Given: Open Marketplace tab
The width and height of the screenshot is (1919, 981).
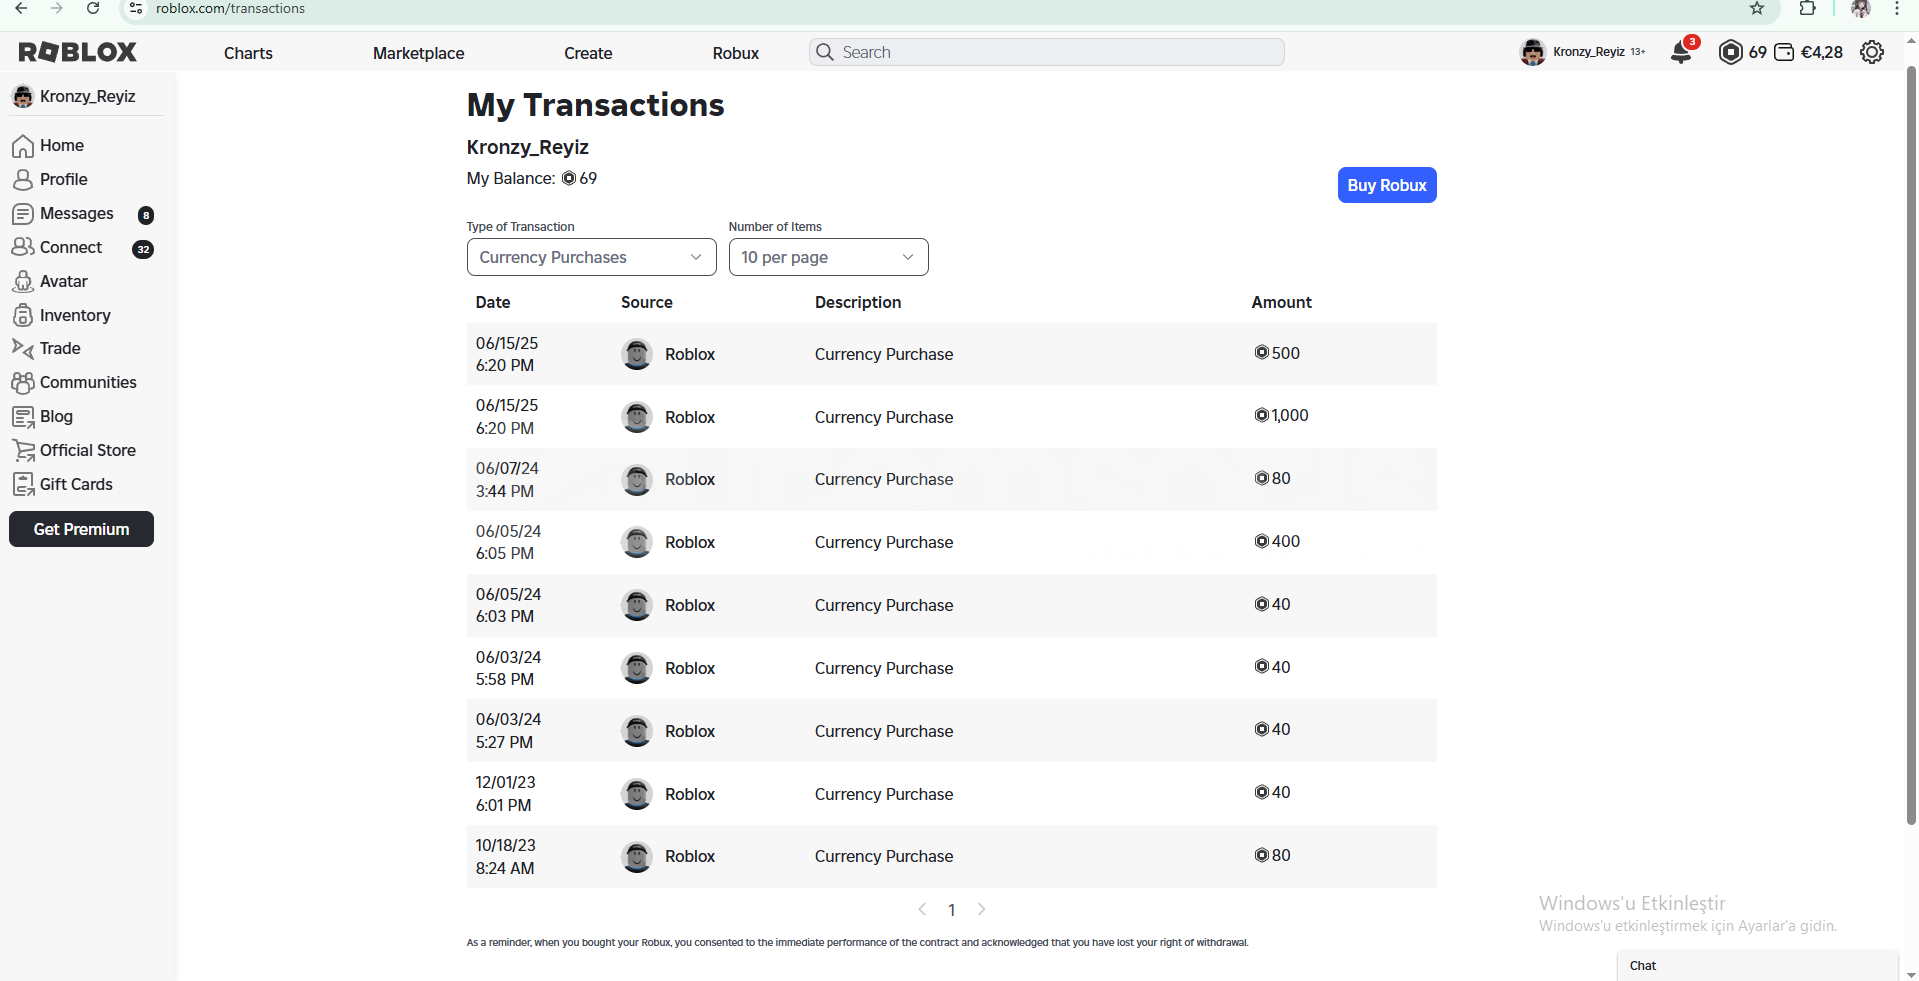Looking at the screenshot, I should pos(418,53).
